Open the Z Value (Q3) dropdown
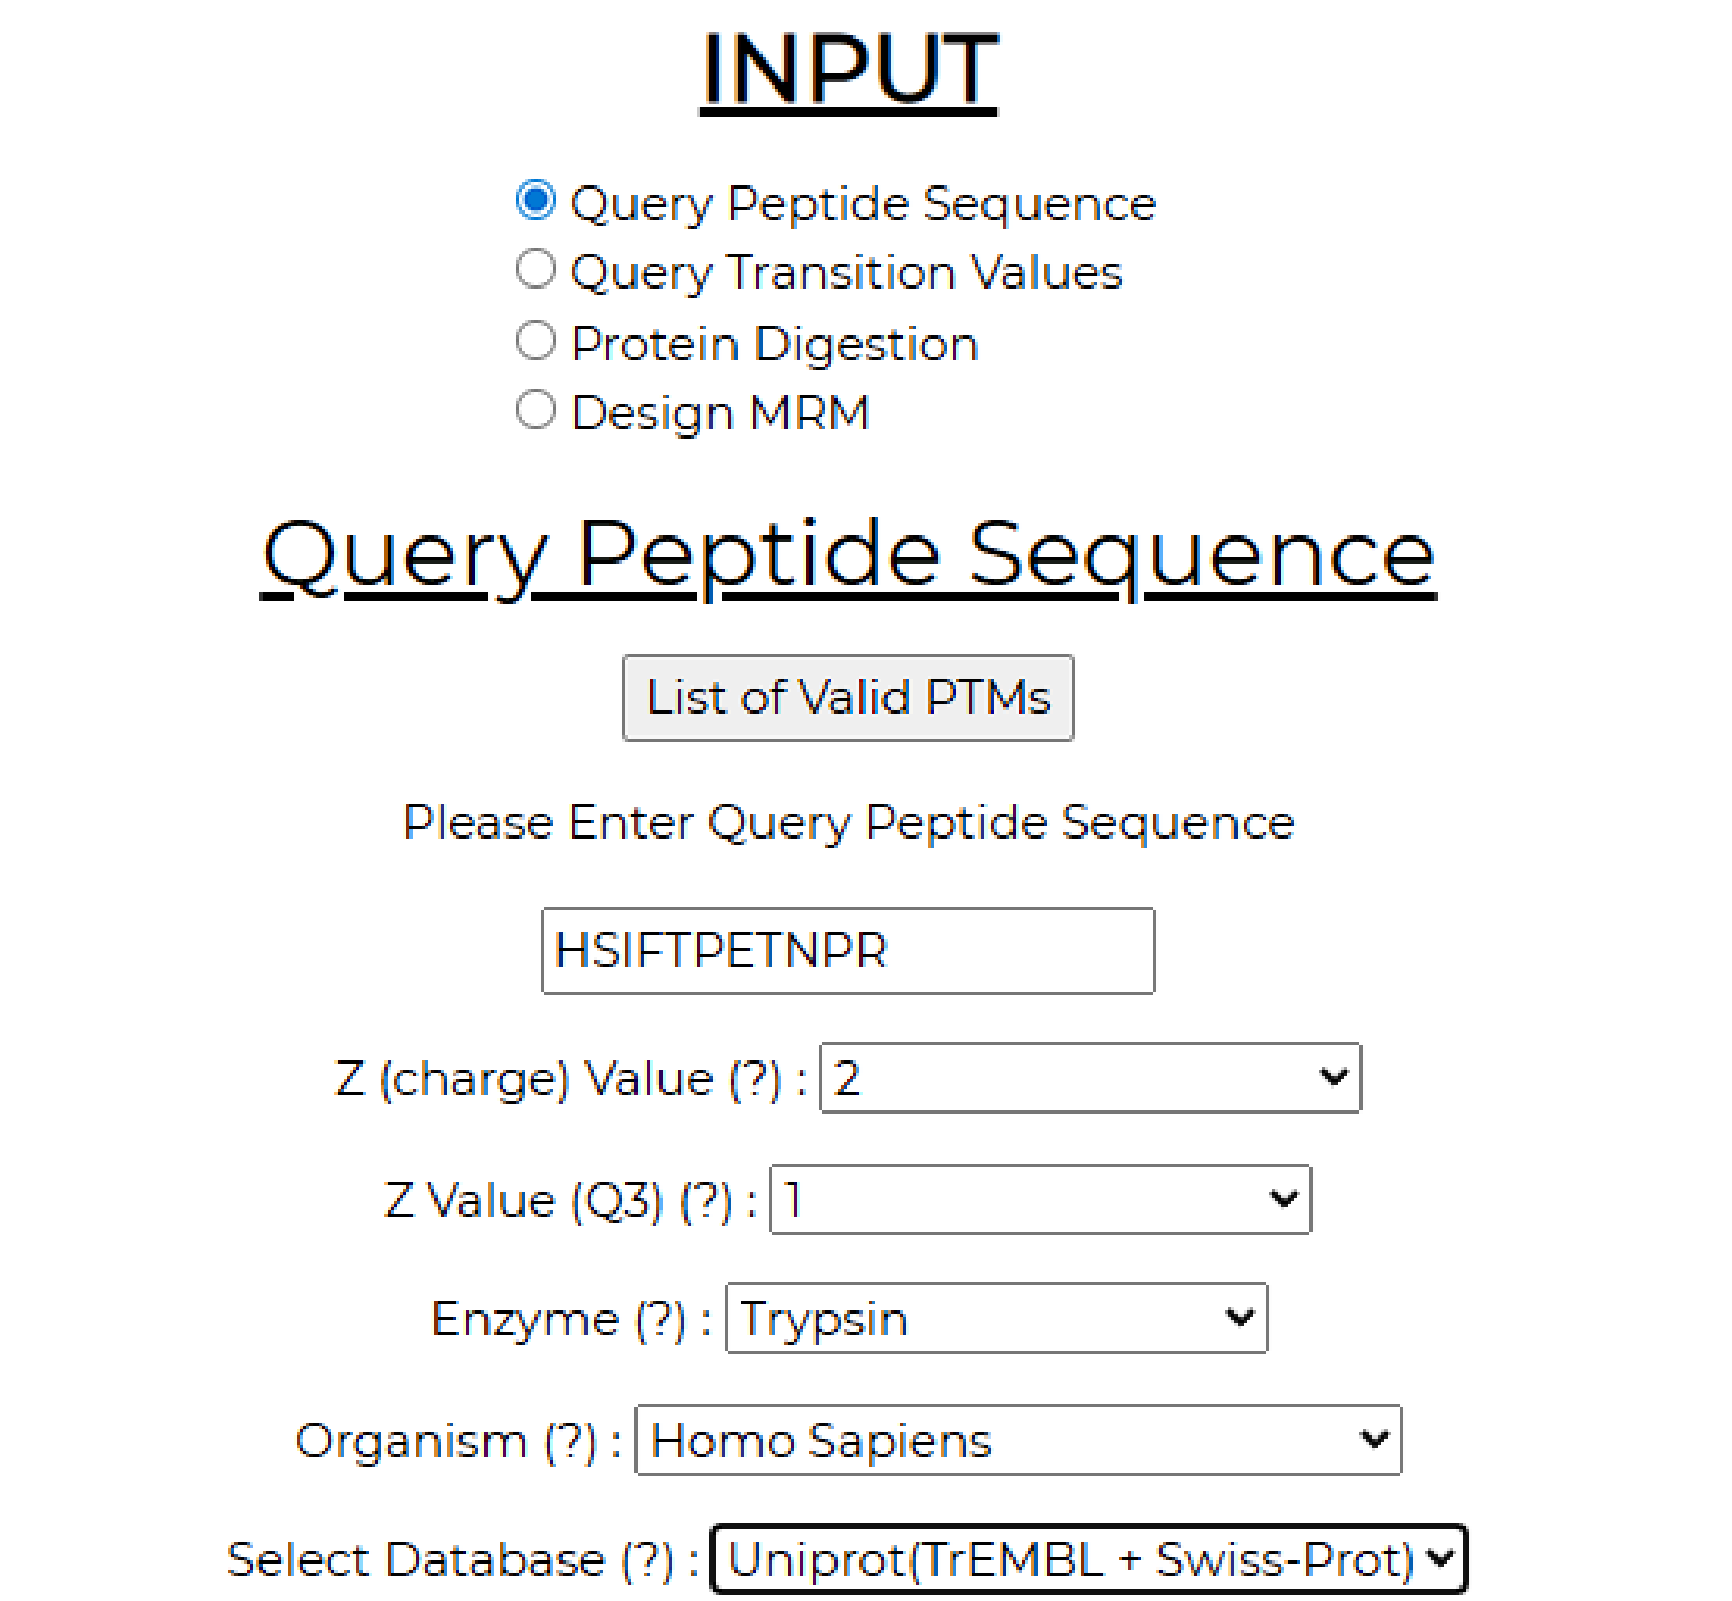Screen dimensions: 1732x1601 1040,1199
